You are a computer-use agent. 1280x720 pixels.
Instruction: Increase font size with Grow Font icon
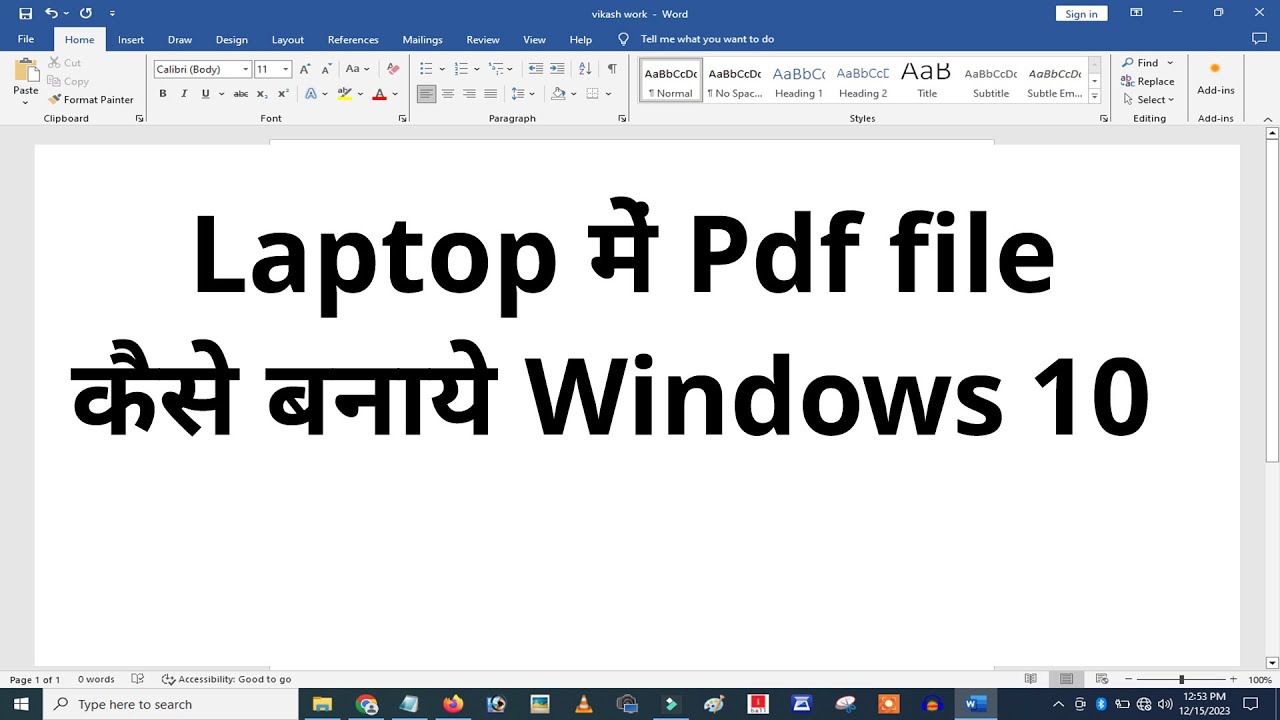pos(305,69)
